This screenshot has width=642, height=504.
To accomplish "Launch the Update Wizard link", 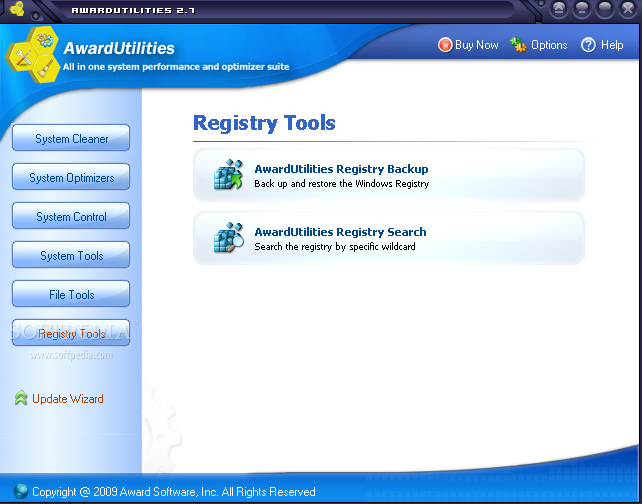I will tap(68, 399).
